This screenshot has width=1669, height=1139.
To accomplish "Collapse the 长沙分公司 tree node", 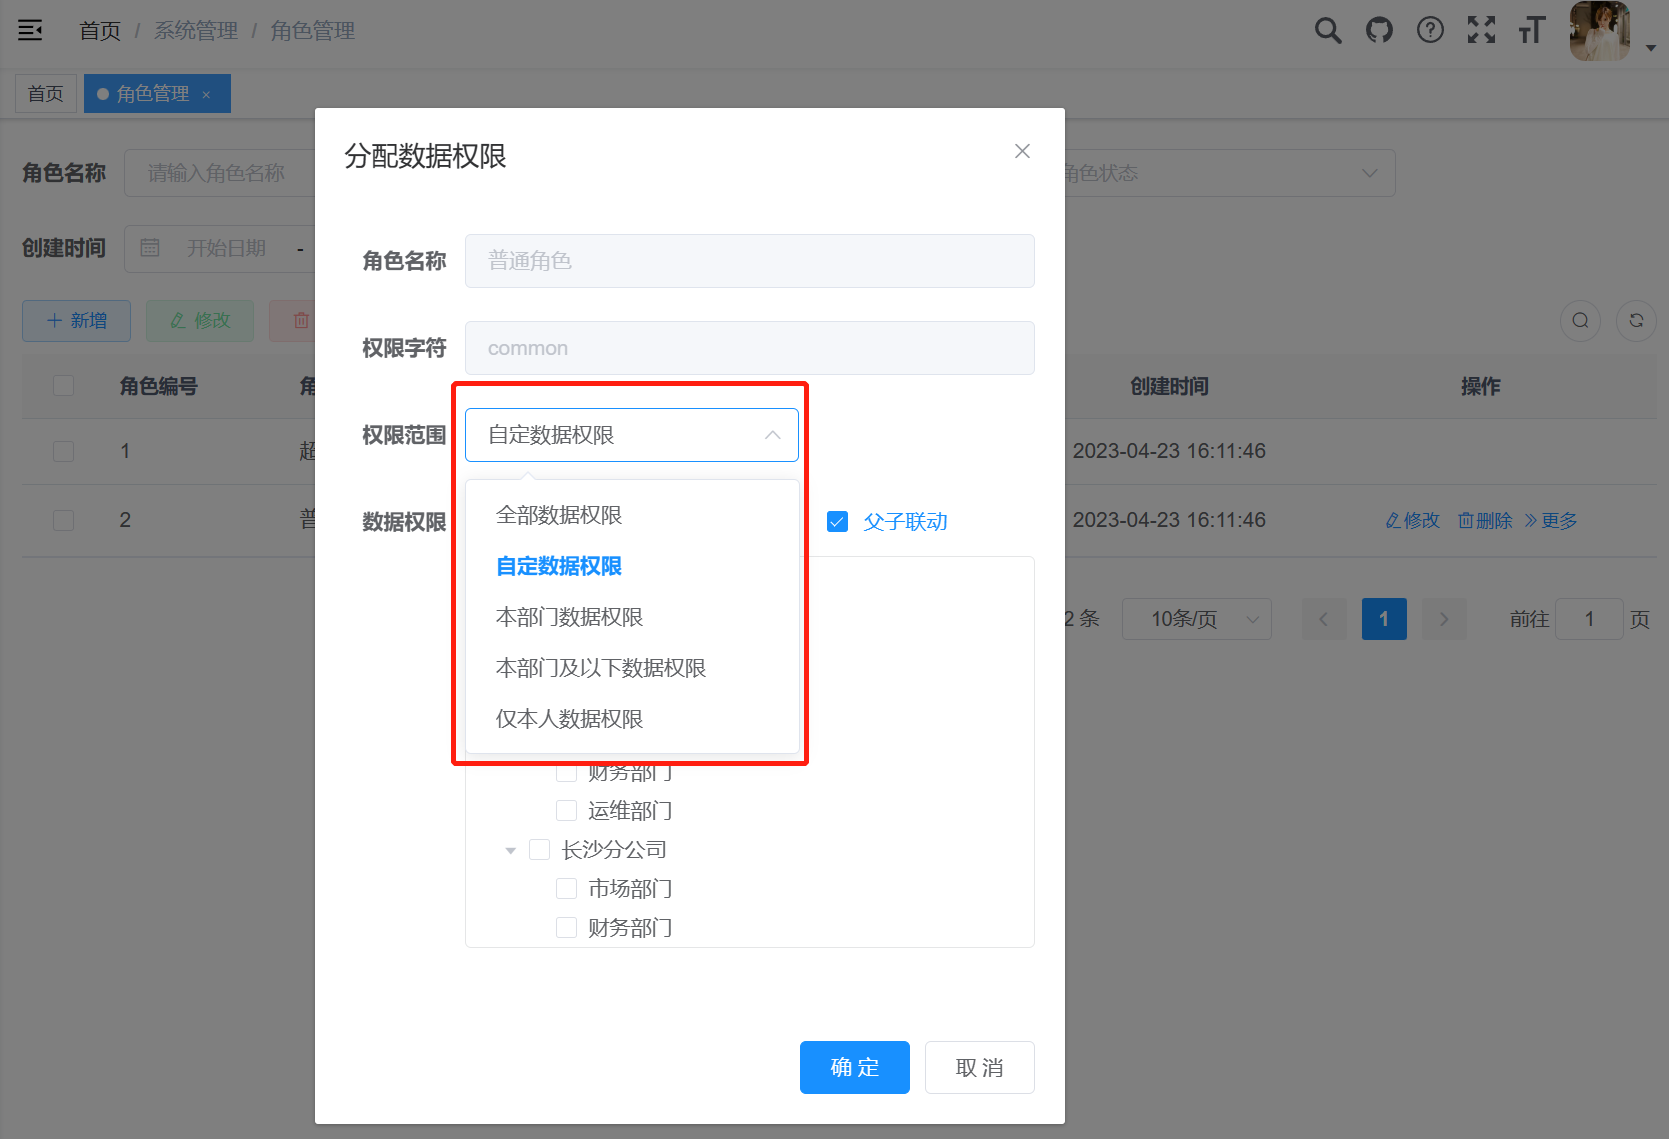I will [510, 850].
